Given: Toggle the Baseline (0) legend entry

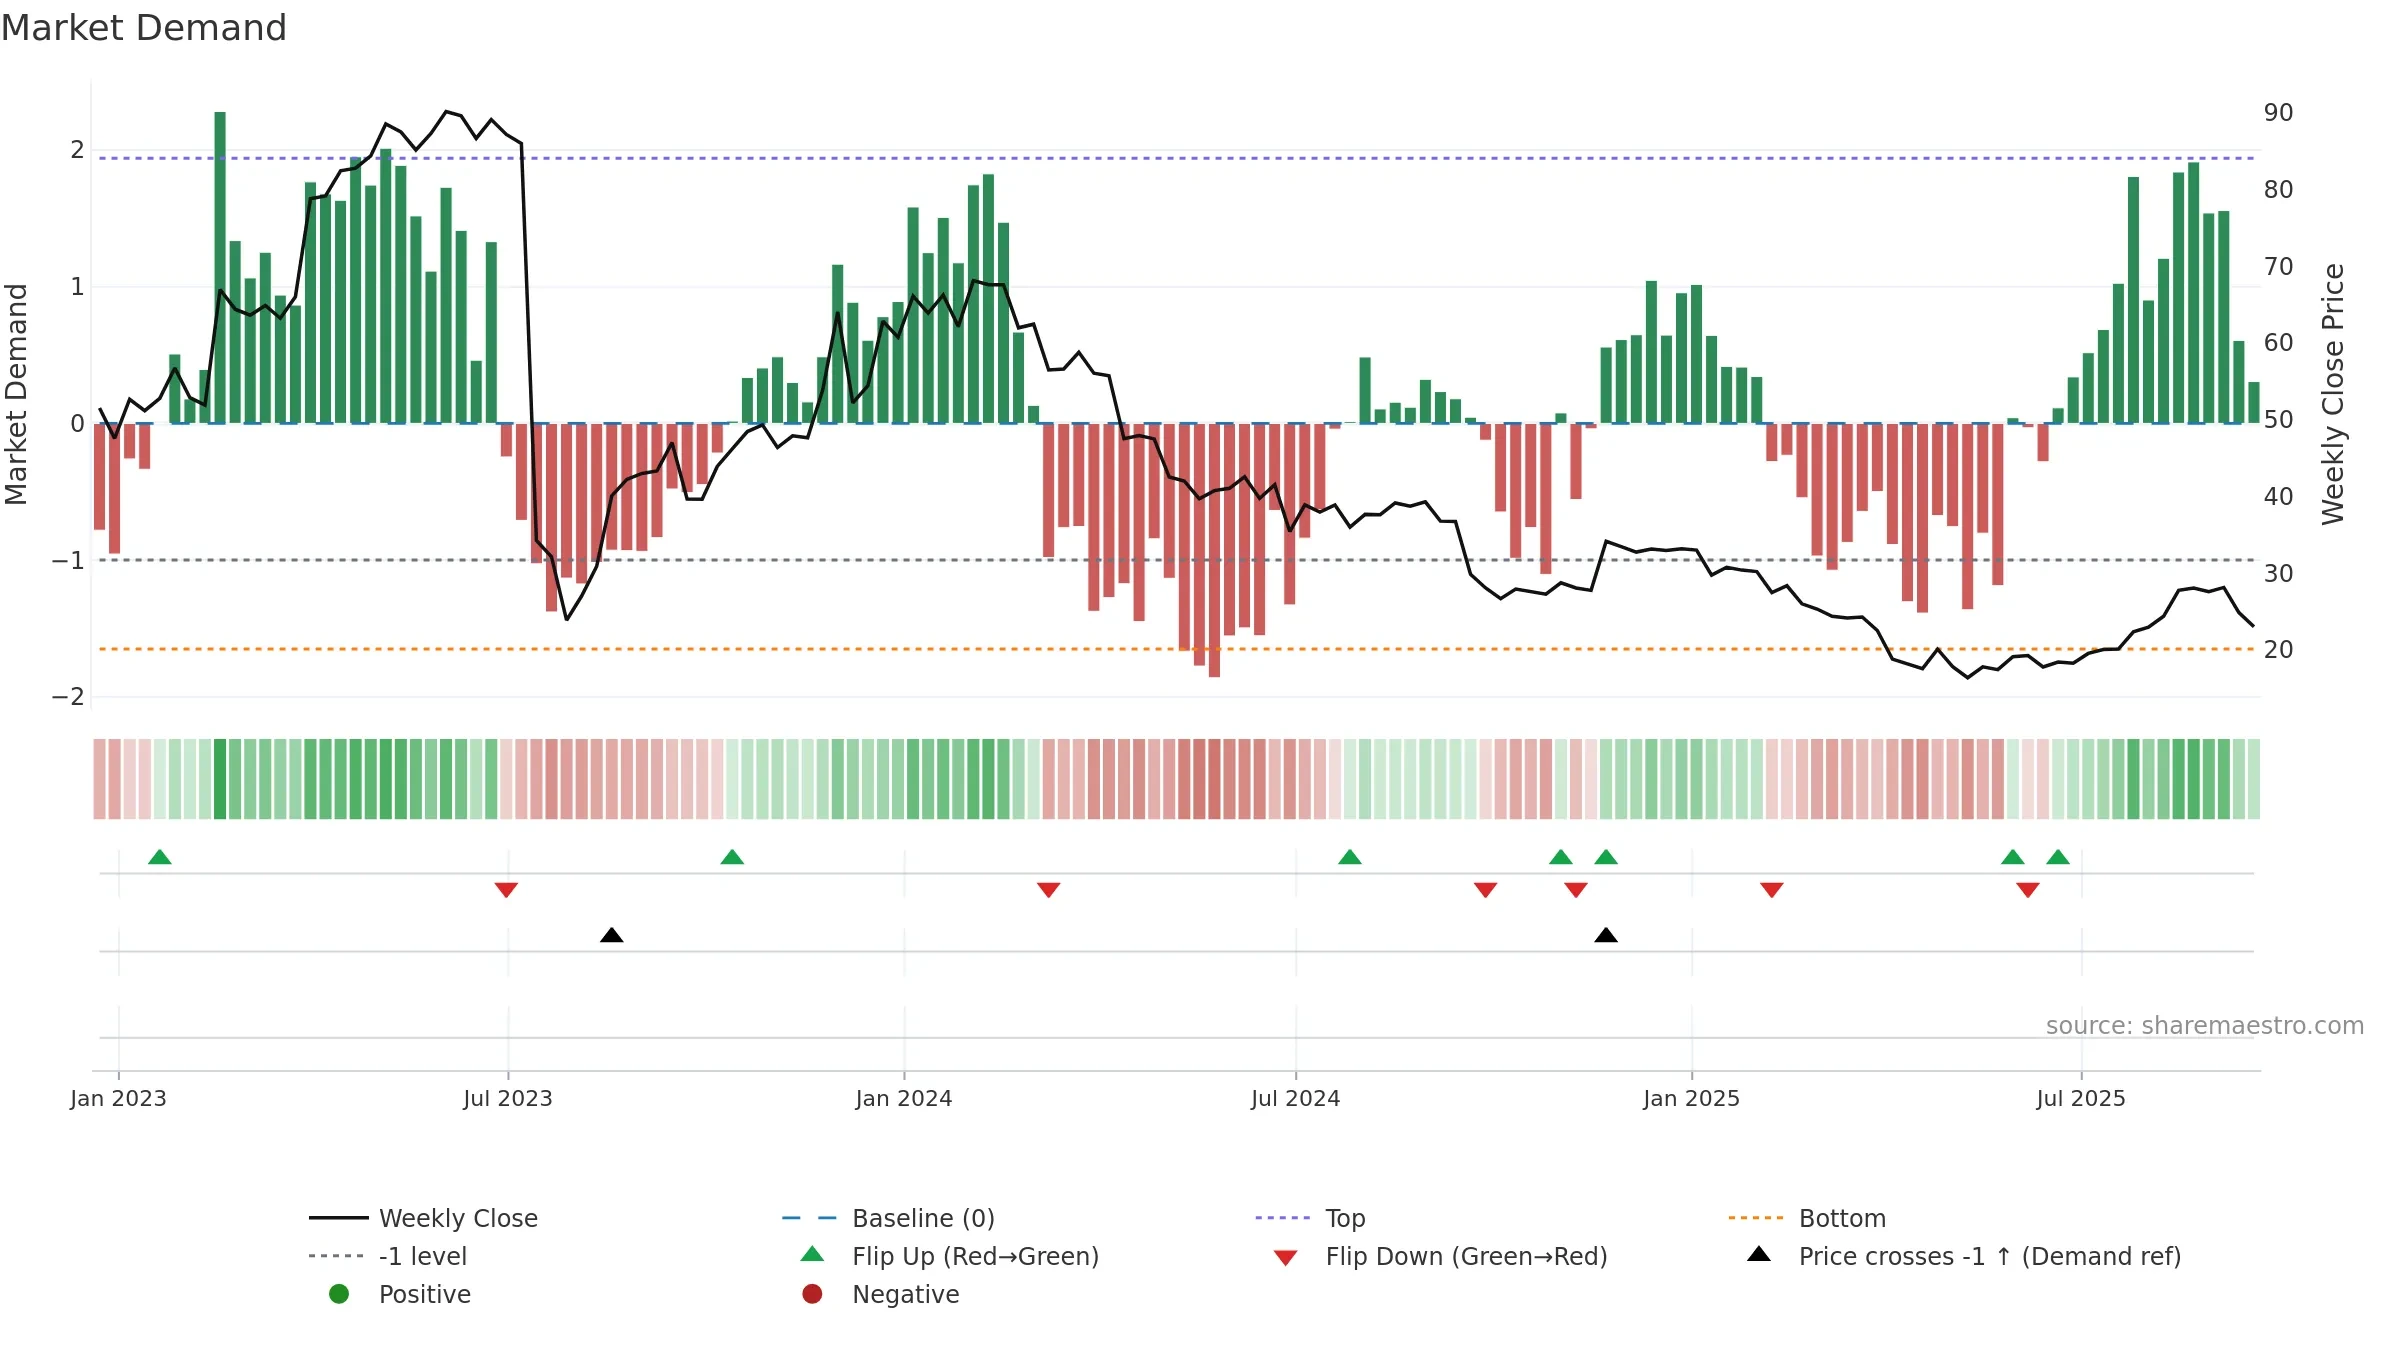Looking at the screenshot, I should (889, 1218).
